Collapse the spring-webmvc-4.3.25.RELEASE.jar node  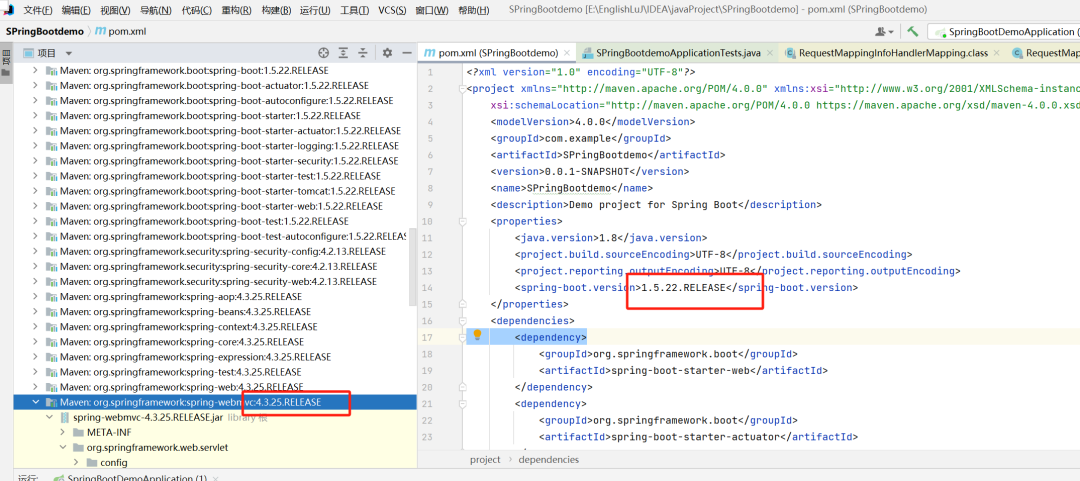50,418
